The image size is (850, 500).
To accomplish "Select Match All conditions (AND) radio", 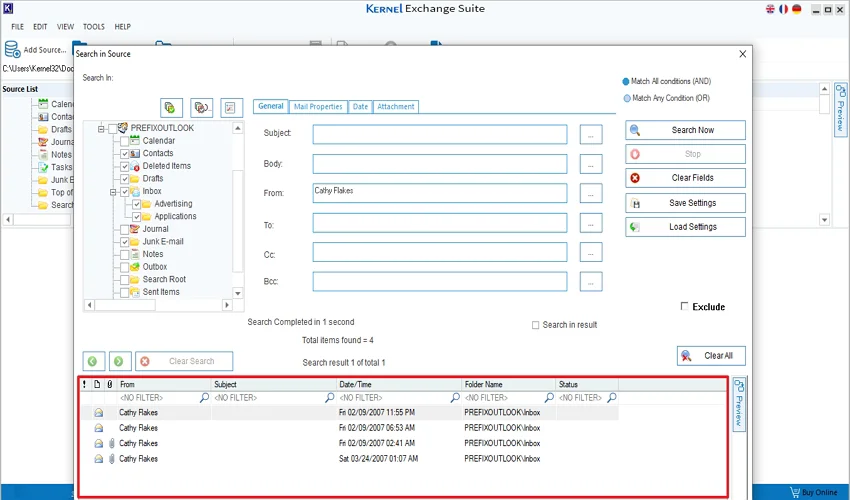I will click(626, 81).
